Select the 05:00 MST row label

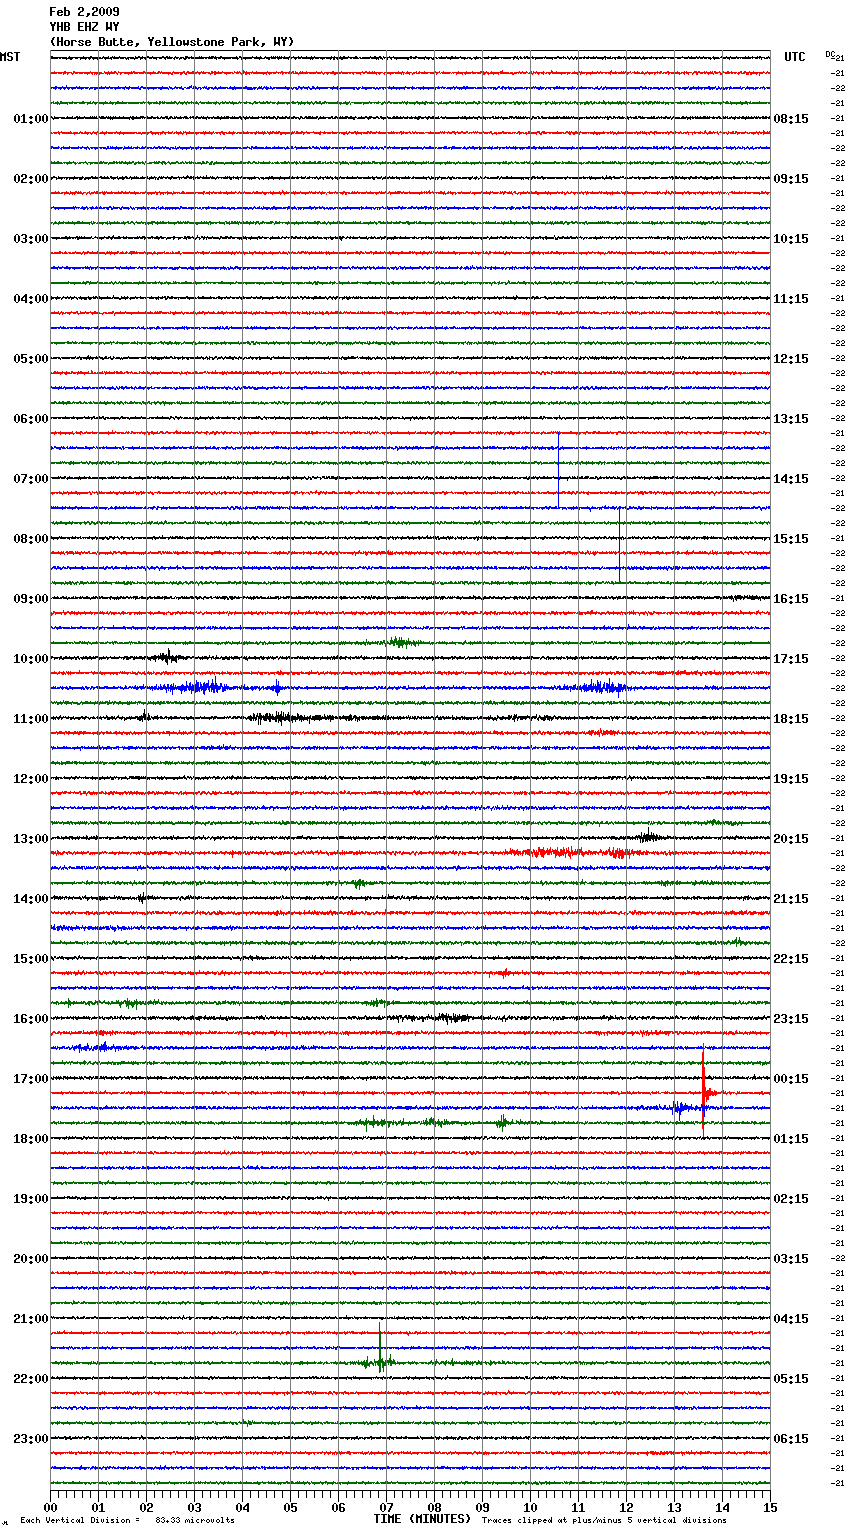31,359
